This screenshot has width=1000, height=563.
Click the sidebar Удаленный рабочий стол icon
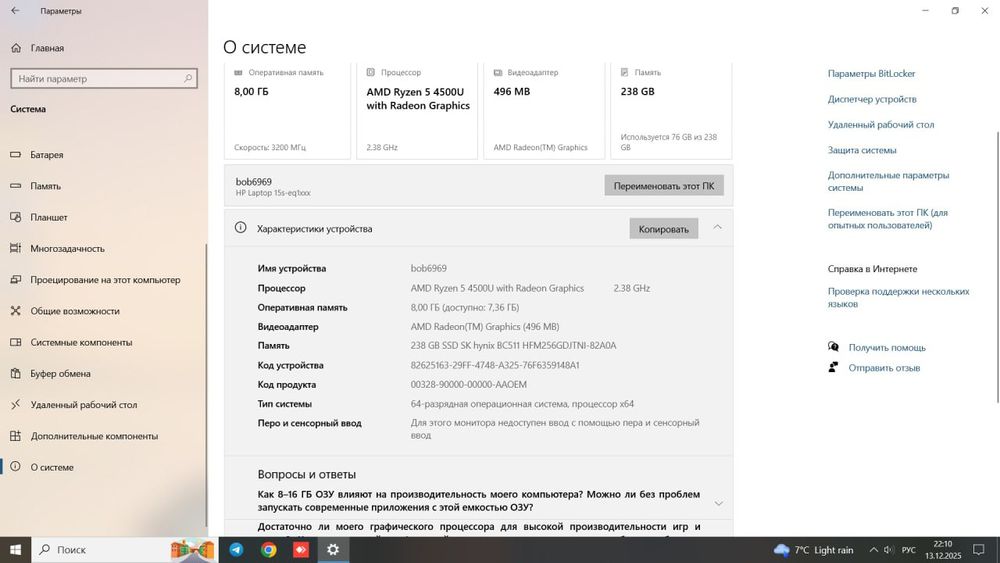(x=16, y=405)
